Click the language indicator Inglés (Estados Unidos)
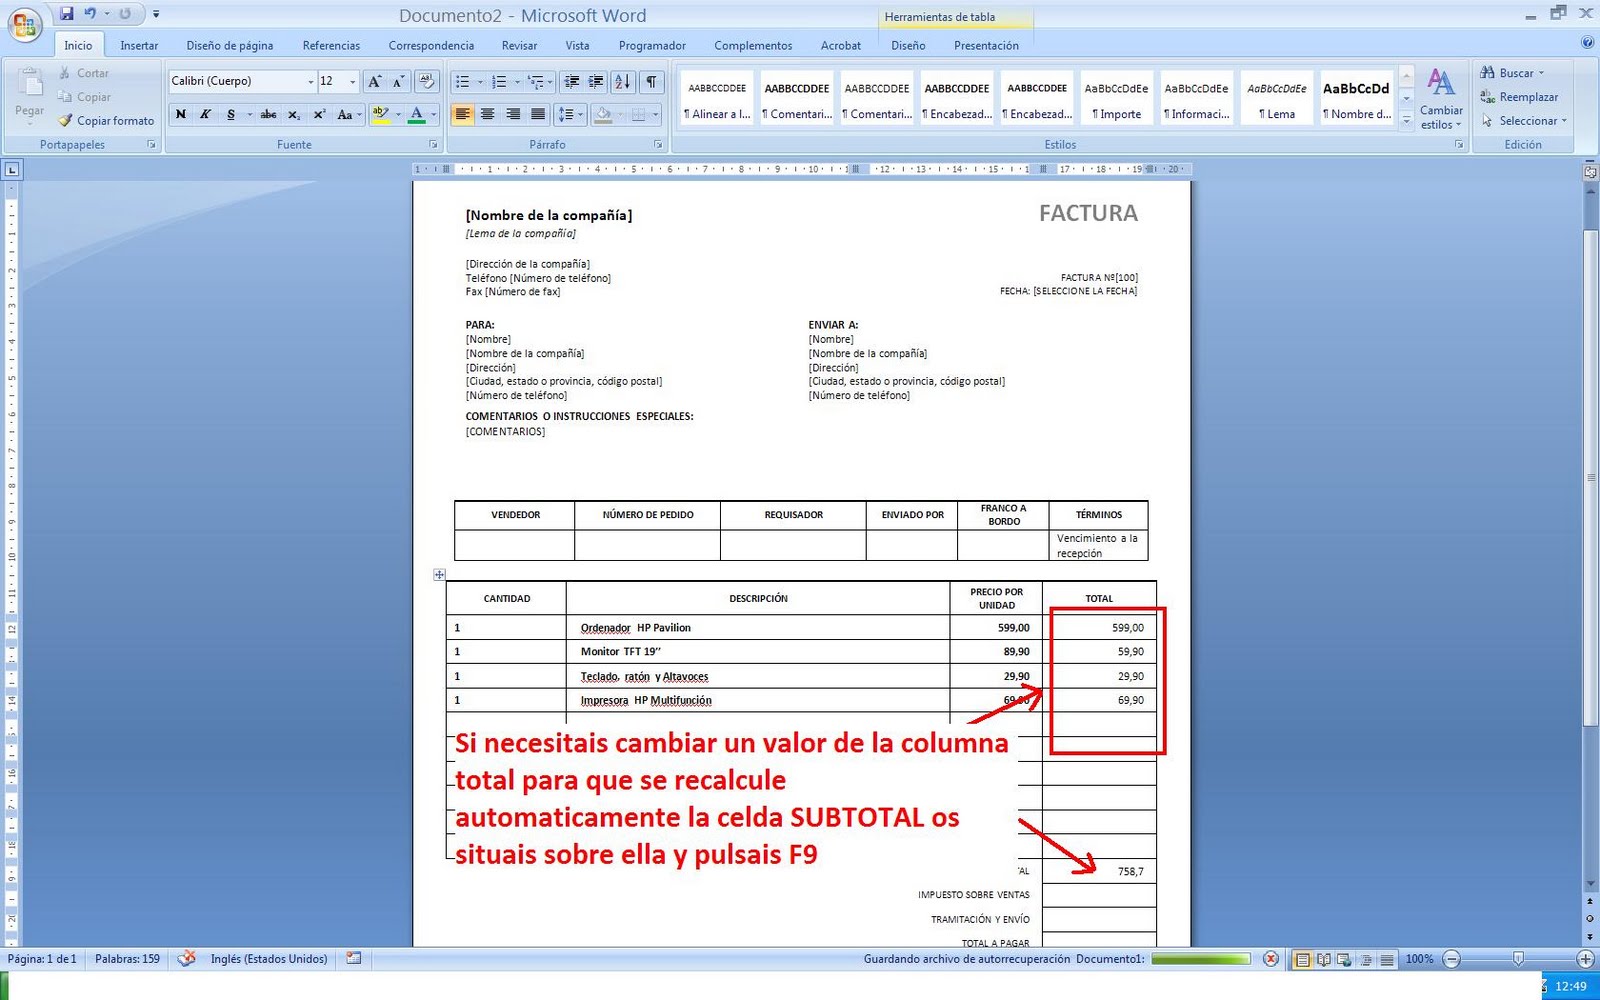Image resolution: width=1600 pixels, height=1000 pixels. point(268,958)
